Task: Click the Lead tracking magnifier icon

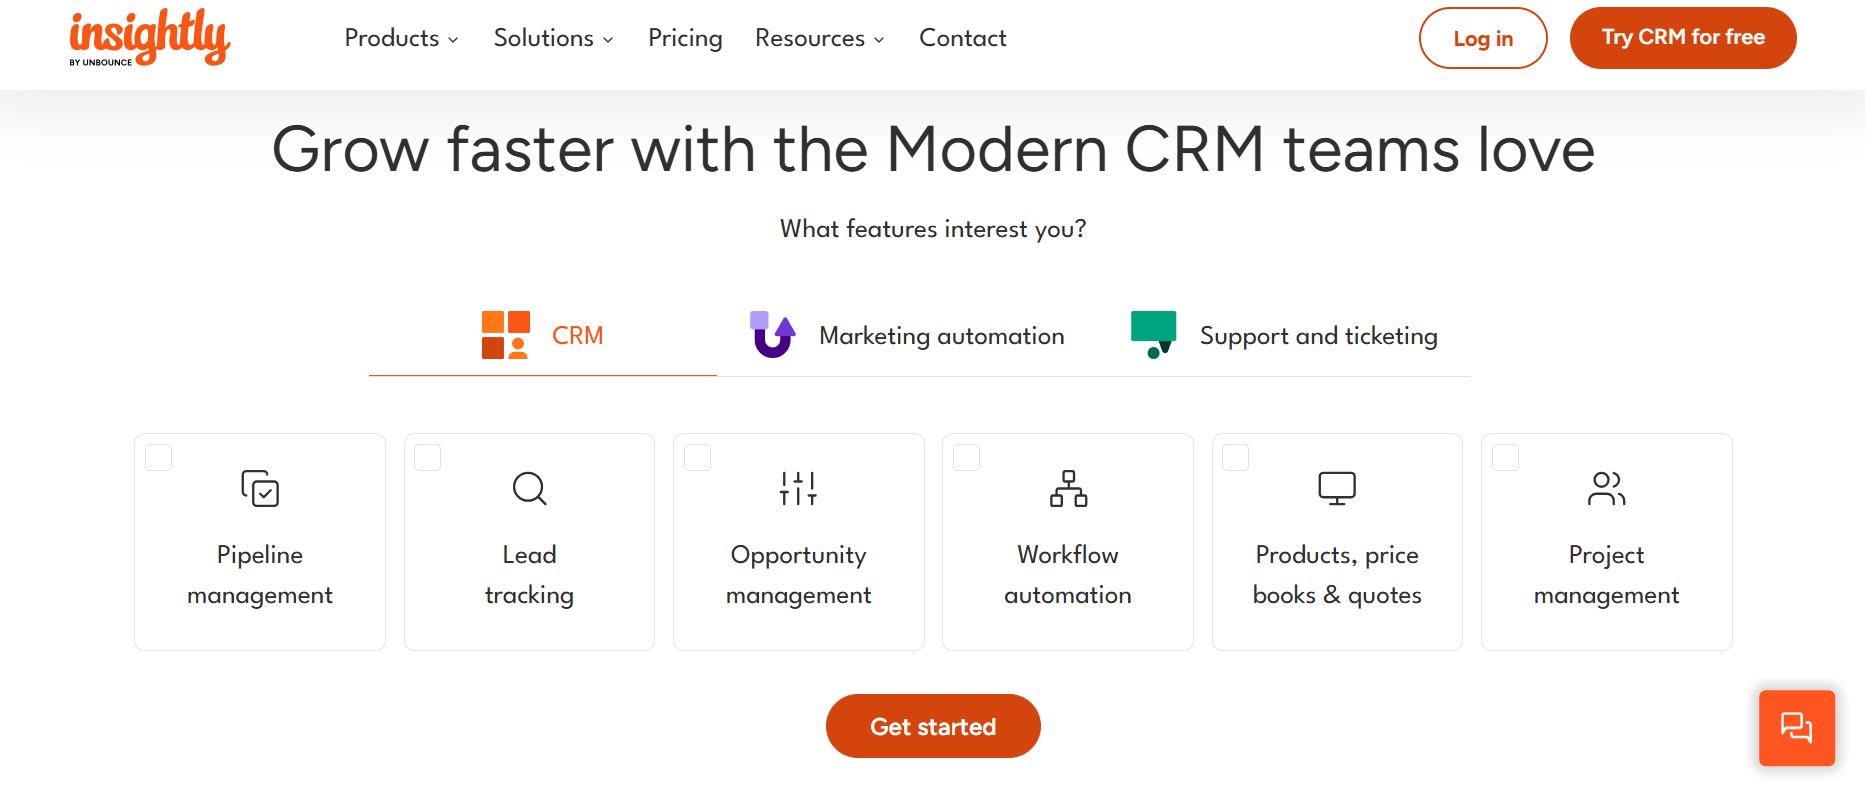Action: (x=529, y=488)
